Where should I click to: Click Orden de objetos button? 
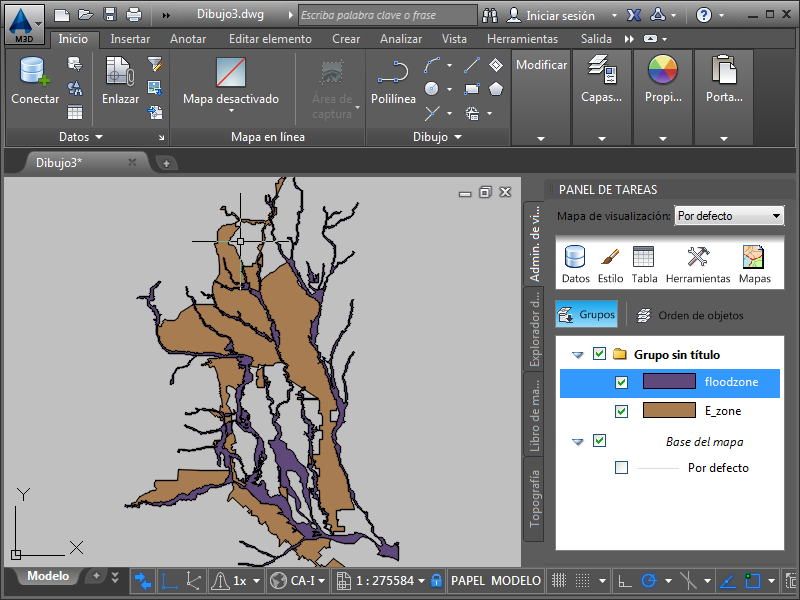tap(690, 315)
